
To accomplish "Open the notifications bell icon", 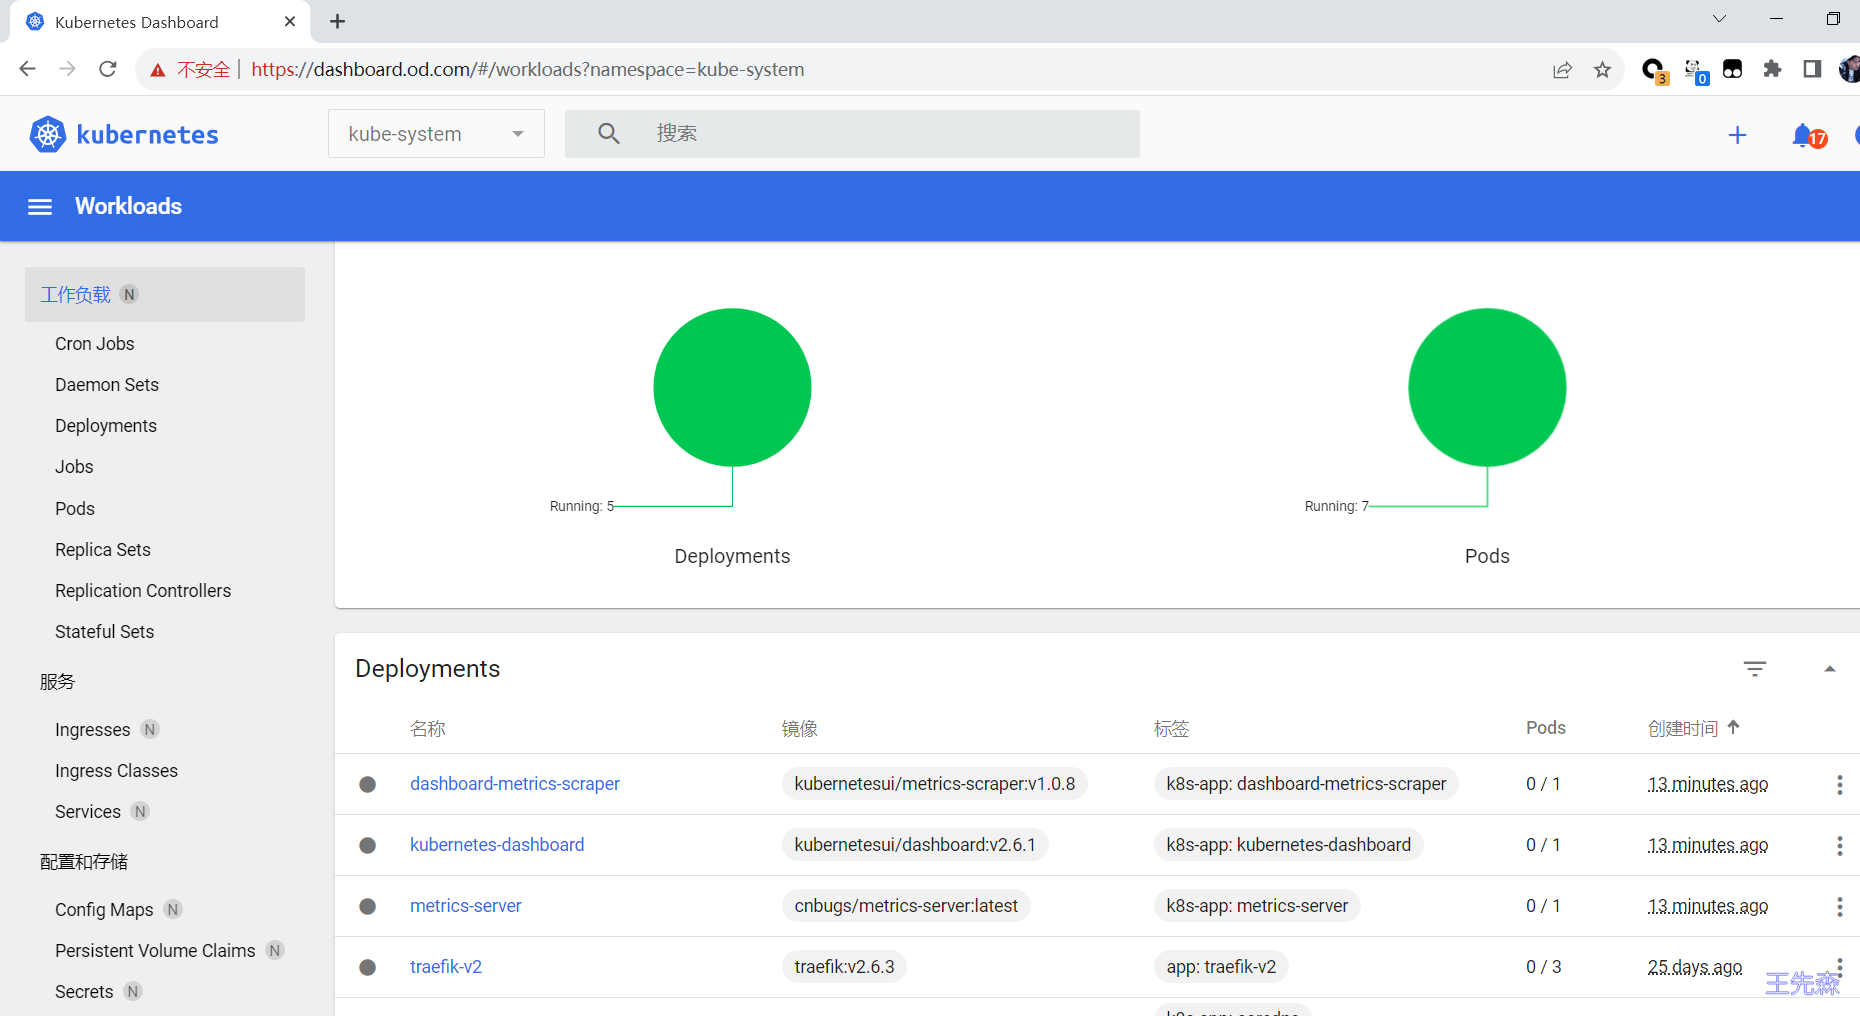I will [x=1804, y=135].
